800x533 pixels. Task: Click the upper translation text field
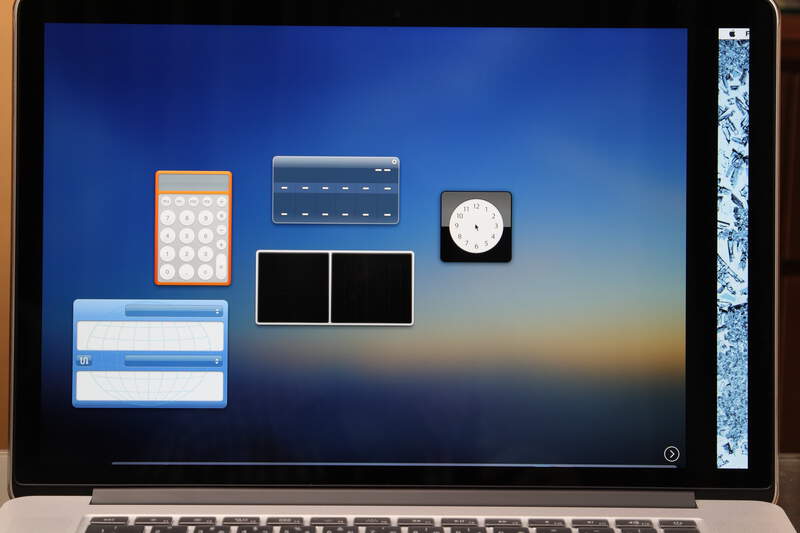(x=150, y=335)
